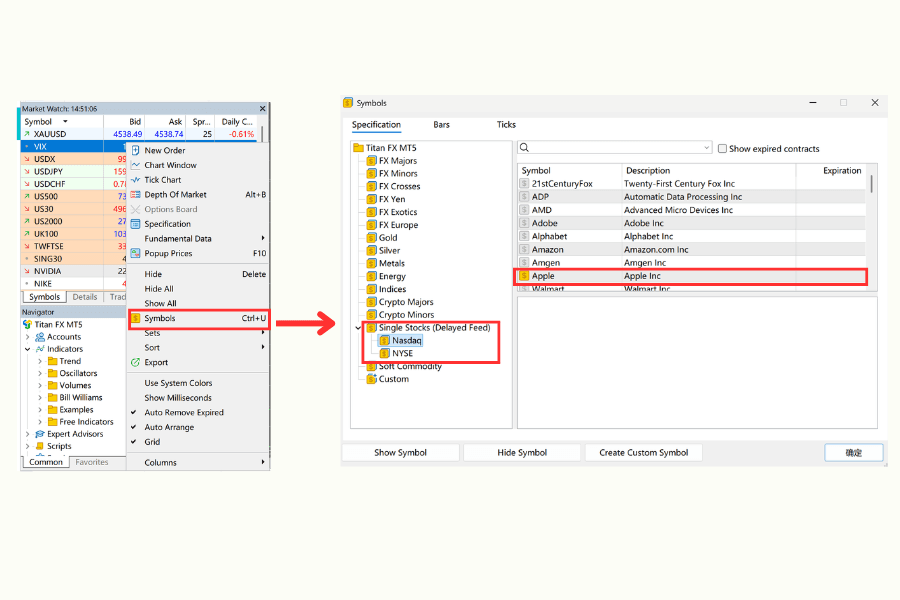Expand the Accounts node in Navigator
Screen dimensions: 900x600
28,337
